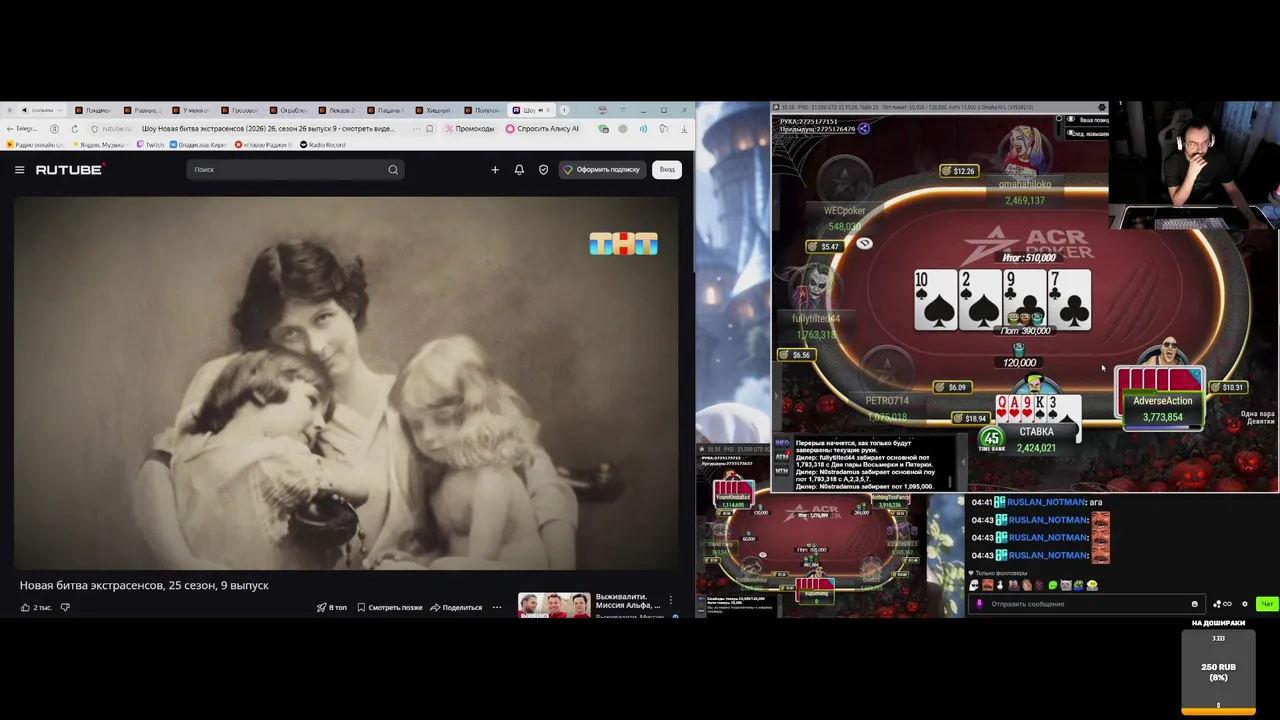This screenshot has width=1280, height=720.
Task: Click the Оформить подписку button
Action: [x=602, y=170]
